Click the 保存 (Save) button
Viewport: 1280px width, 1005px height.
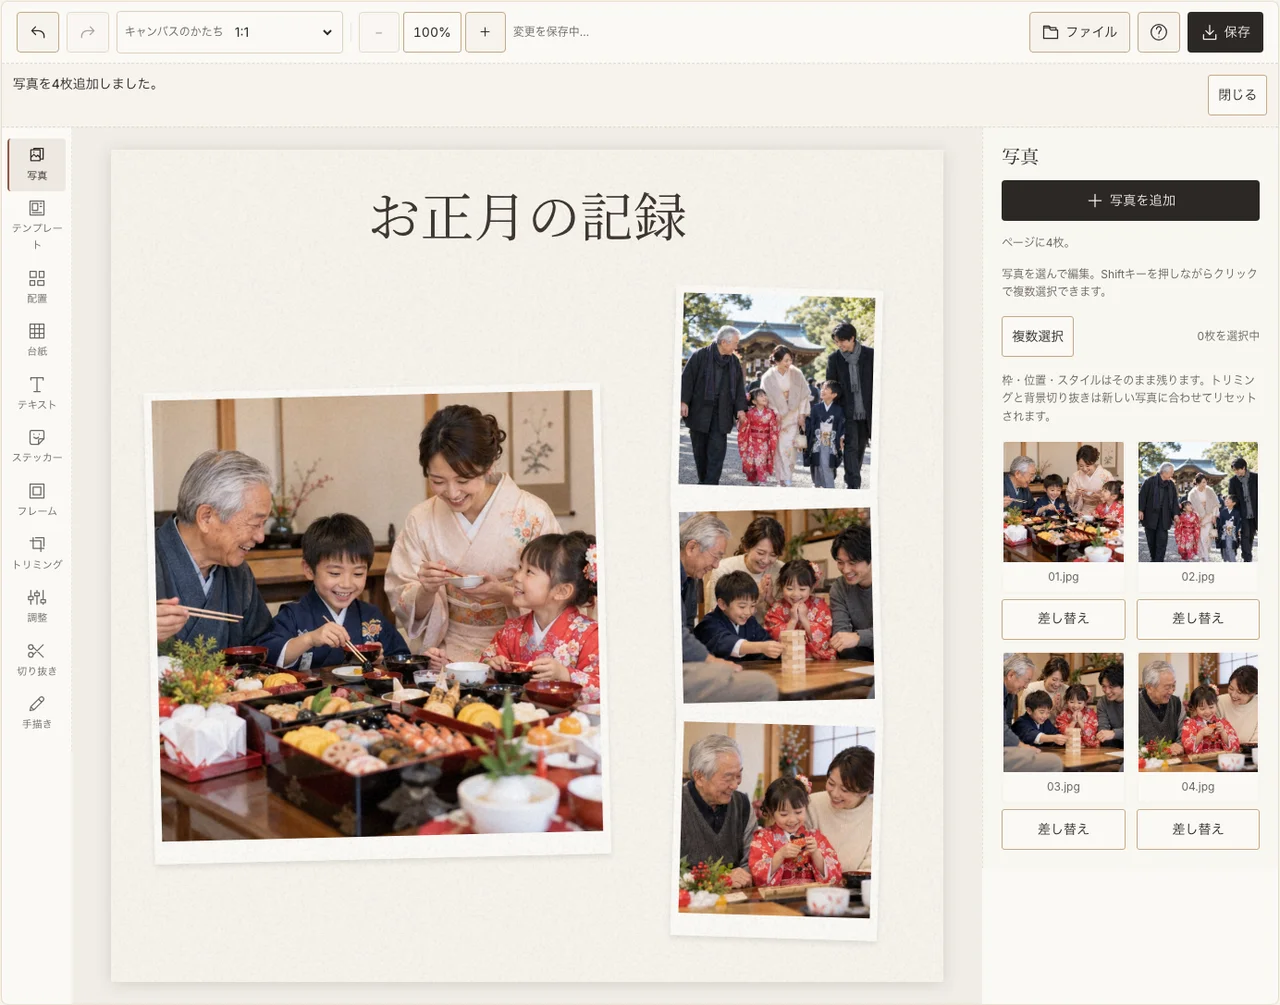[1226, 32]
